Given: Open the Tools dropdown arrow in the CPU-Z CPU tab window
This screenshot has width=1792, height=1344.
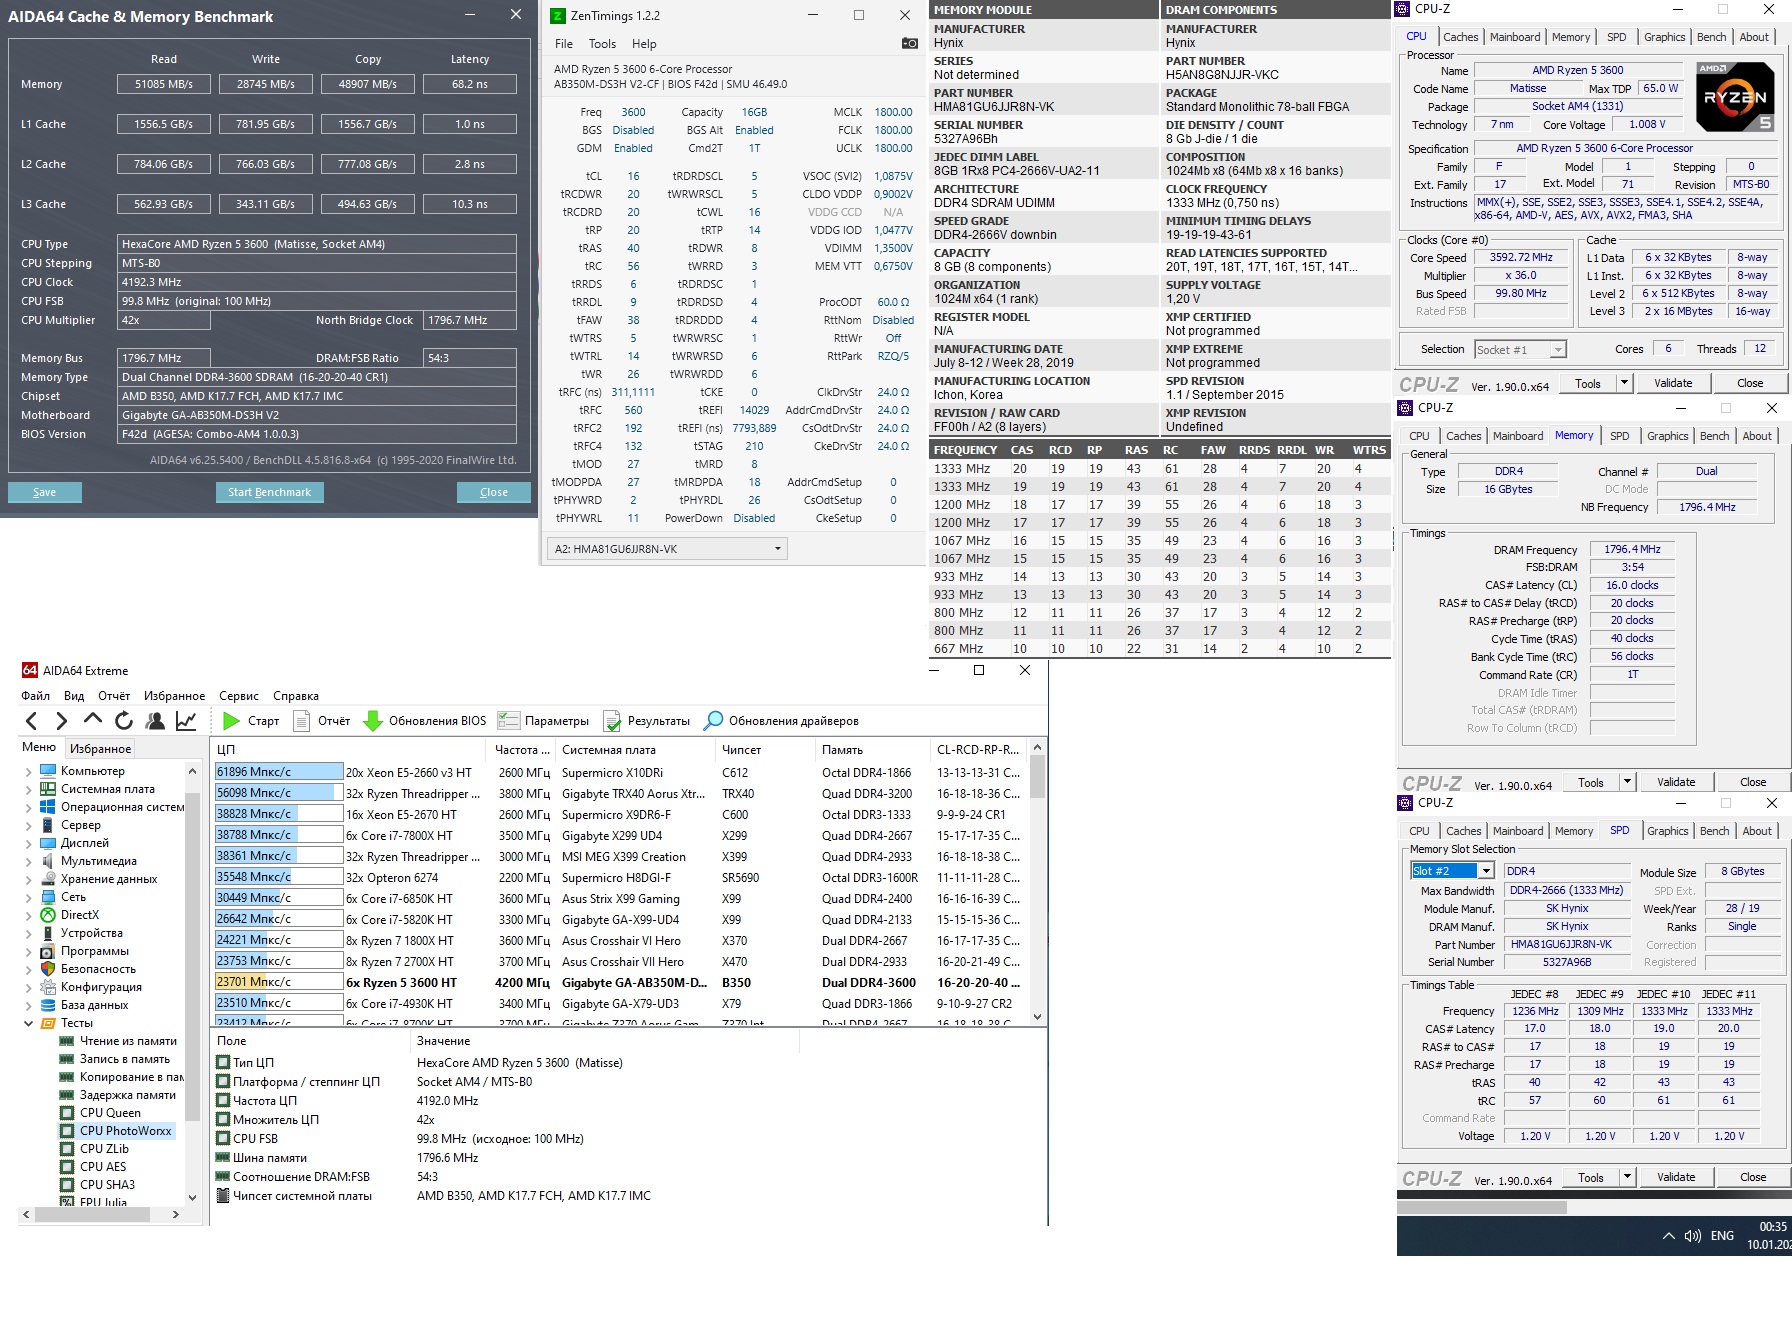Looking at the screenshot, I should coord(1624,383).
